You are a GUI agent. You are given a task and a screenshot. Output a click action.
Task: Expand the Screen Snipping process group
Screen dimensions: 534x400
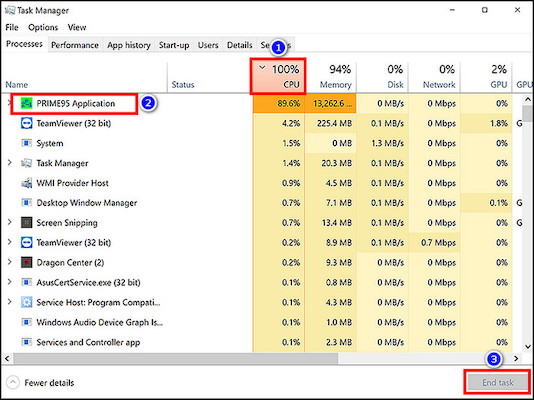10,222
